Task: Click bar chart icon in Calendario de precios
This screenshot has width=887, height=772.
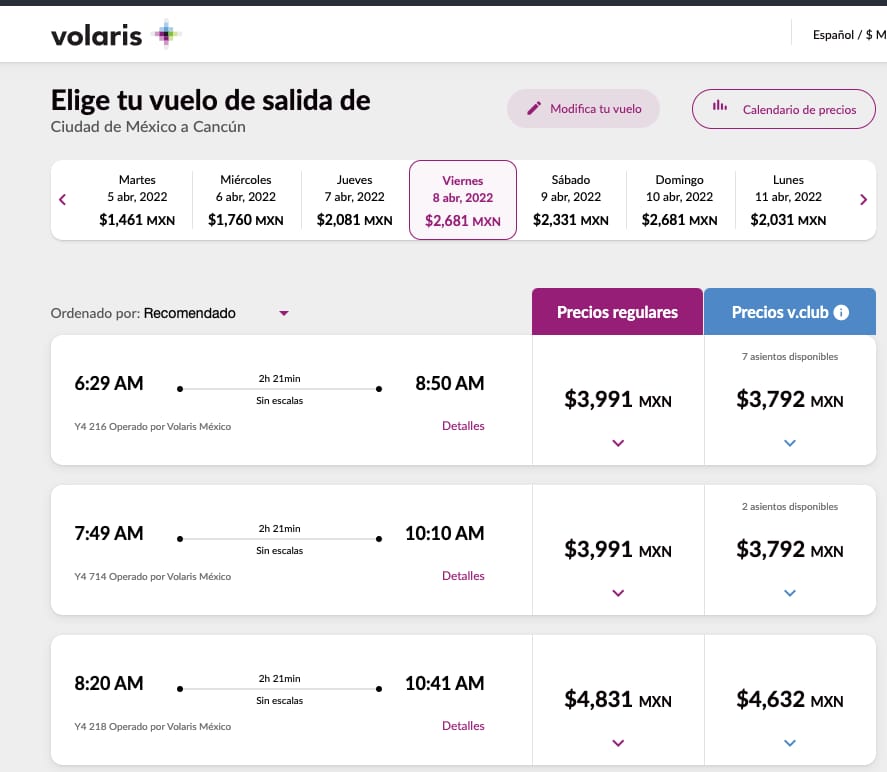Action: [x=719, y=108]
